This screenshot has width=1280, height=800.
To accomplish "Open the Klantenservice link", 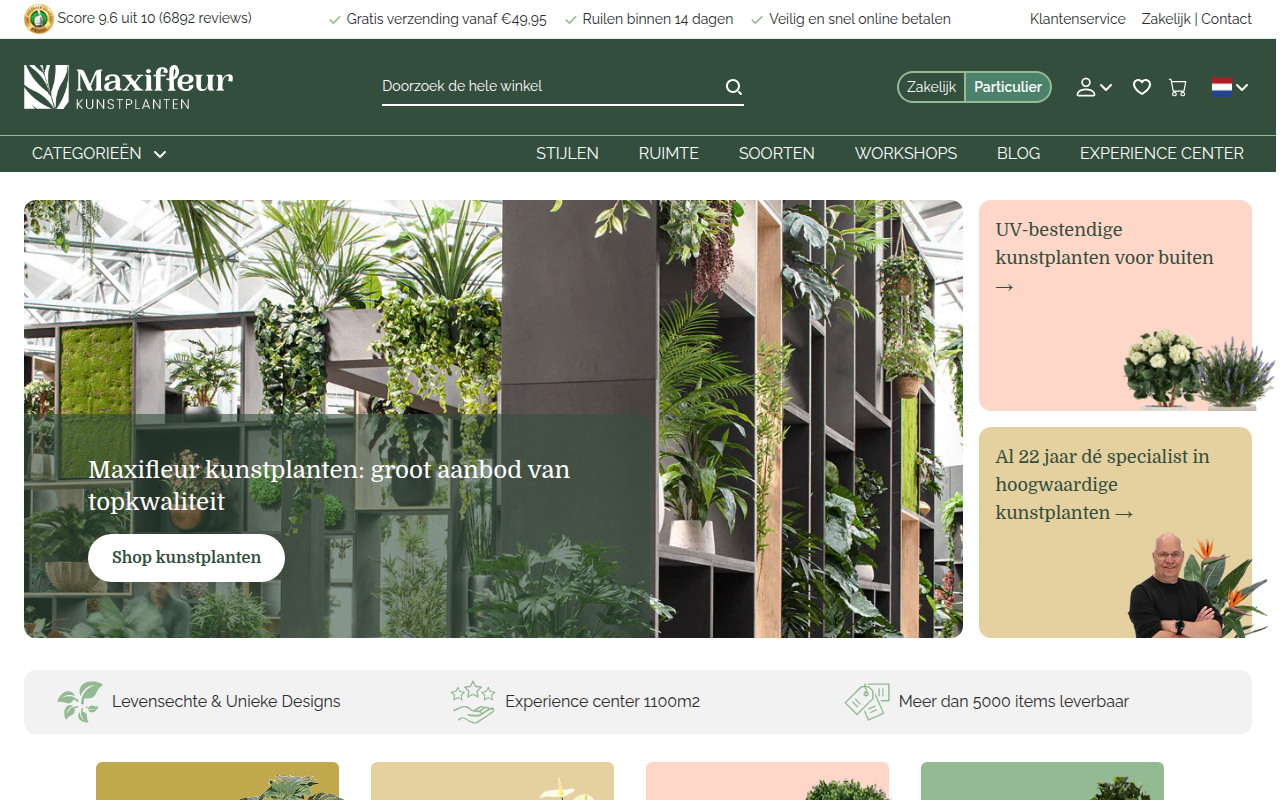I will [1077, 19].
